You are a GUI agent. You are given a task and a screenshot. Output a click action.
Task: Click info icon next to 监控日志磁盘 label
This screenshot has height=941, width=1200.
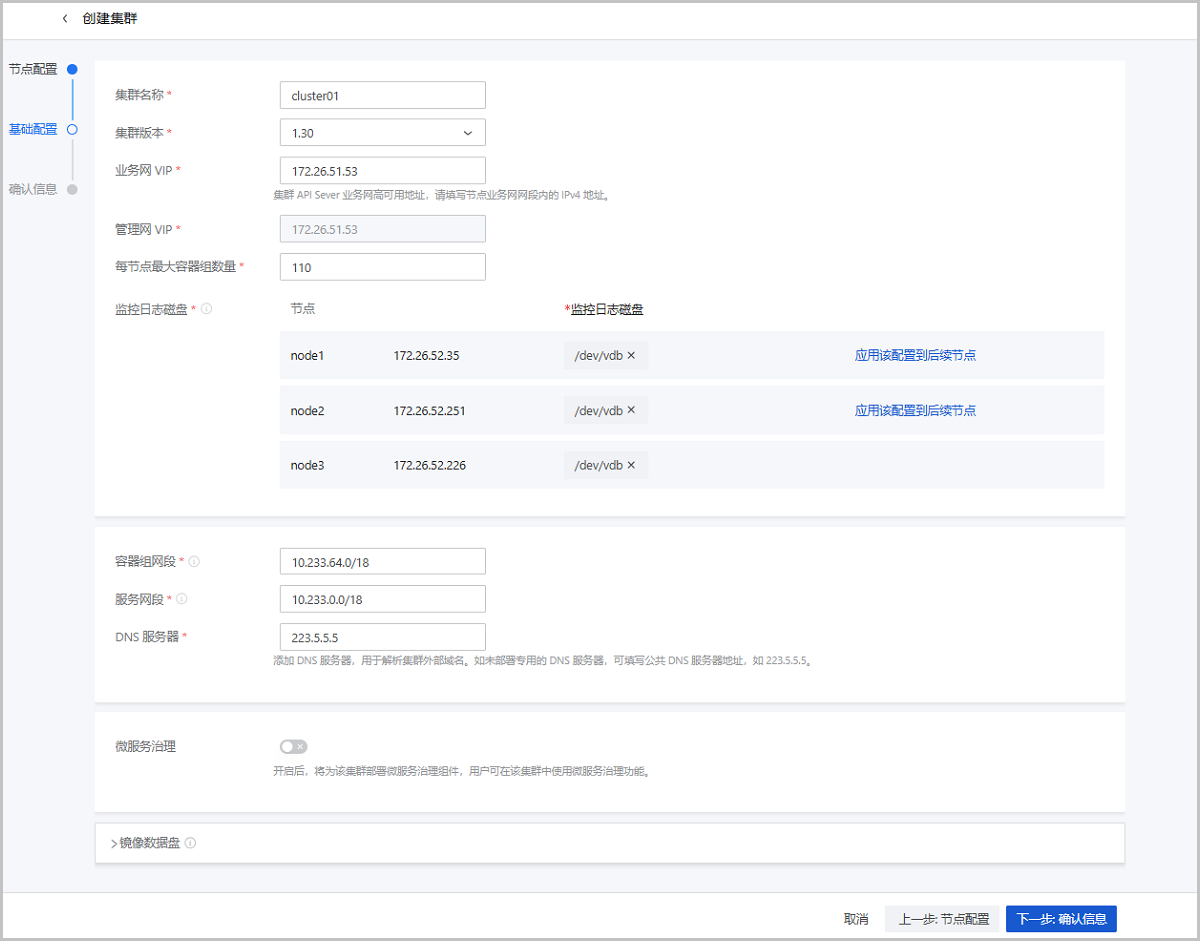[207, 309]
